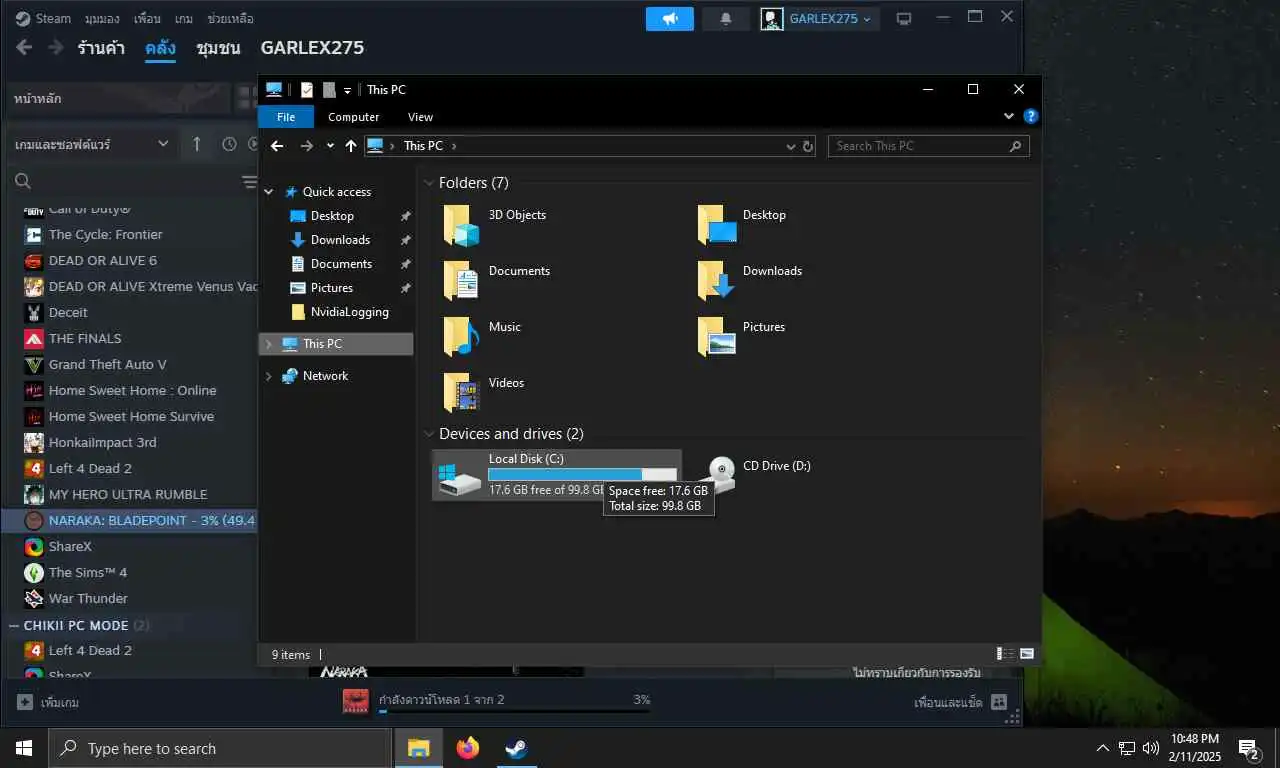Show hidden system tray icons
The height and width of the screenshot is (768, 1280).
click(x=1103, y=748)
